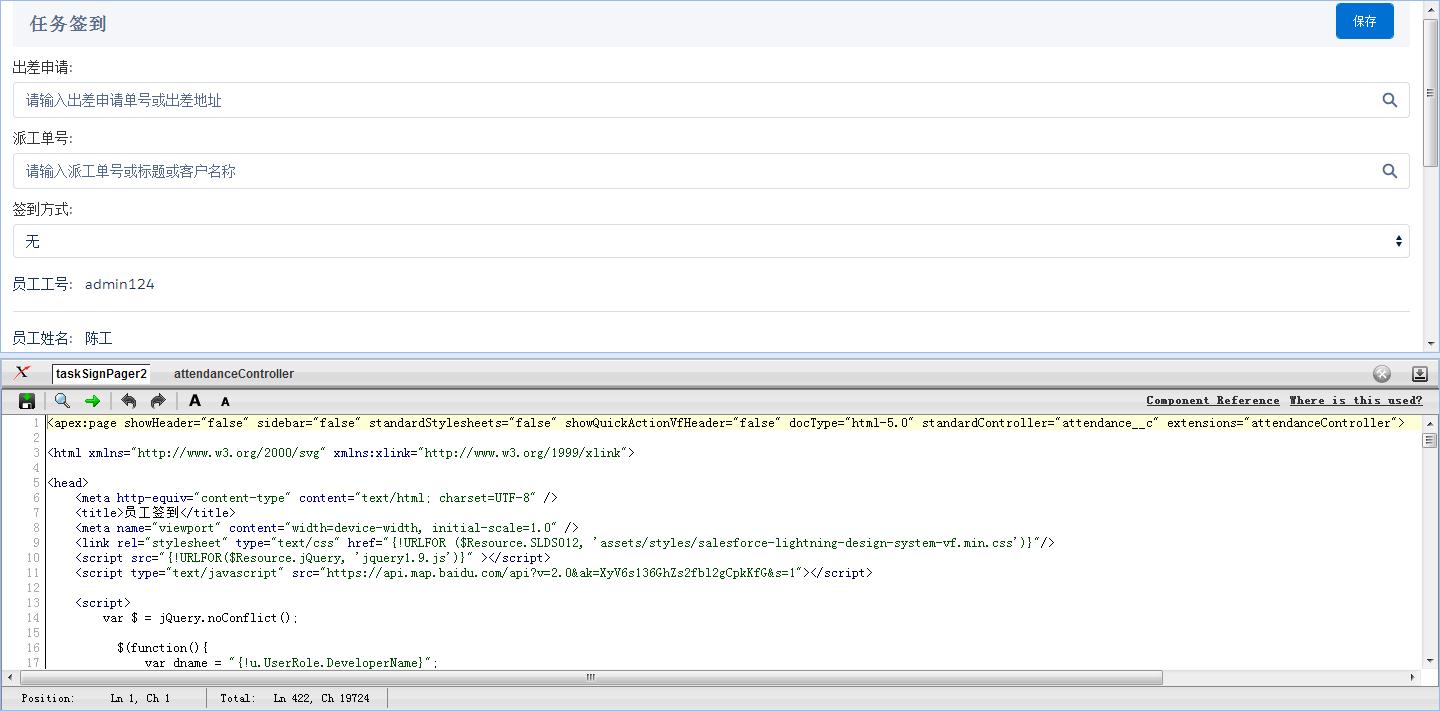Minimize the editor with the down-arrow icon
Viewport: 1440px width, 711px height.
pos(1419,374)
